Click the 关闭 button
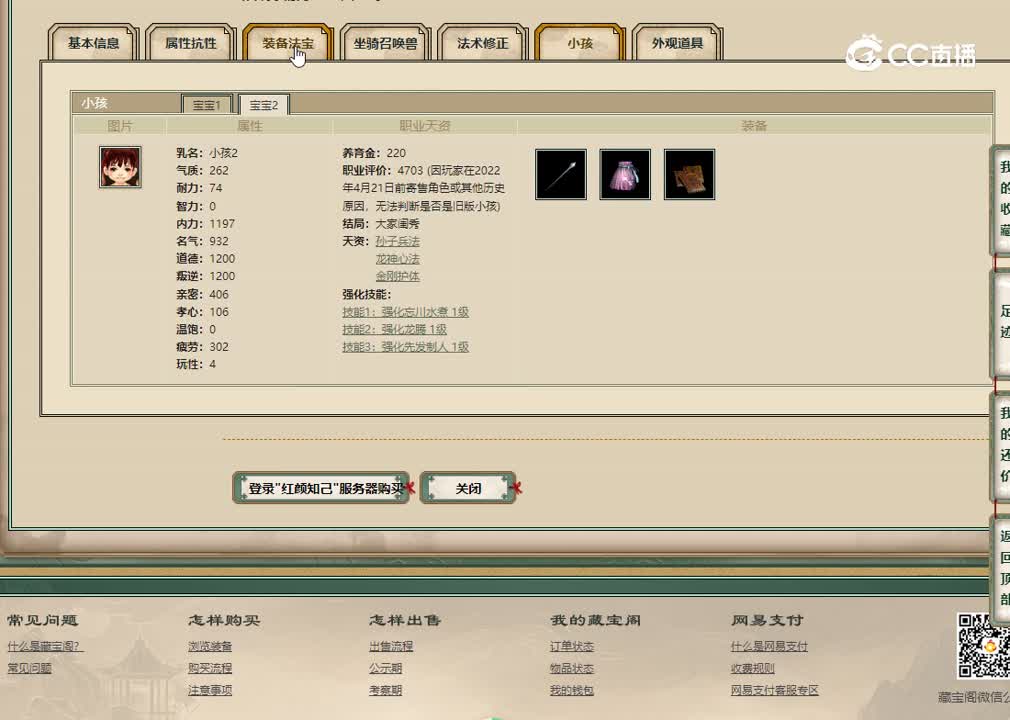 [x=468, y=488]
